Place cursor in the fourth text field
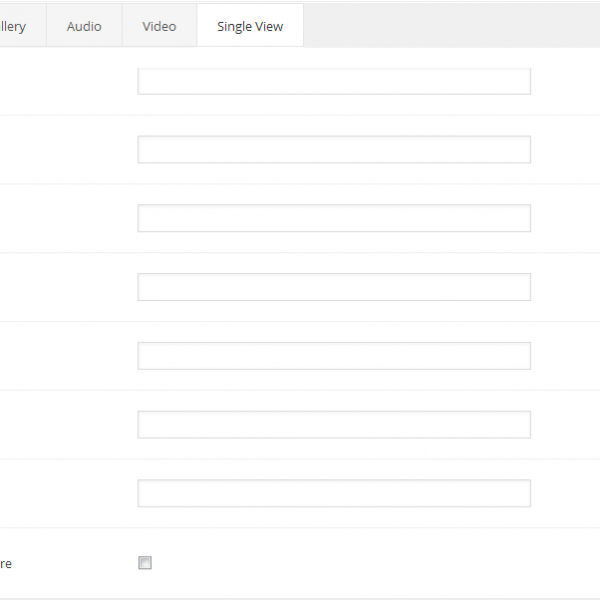 (x=334, y=287)
